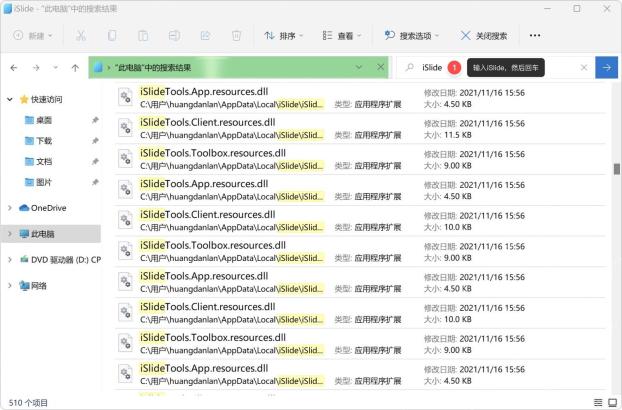Click the blue search go arrow button

pos(607,67)
